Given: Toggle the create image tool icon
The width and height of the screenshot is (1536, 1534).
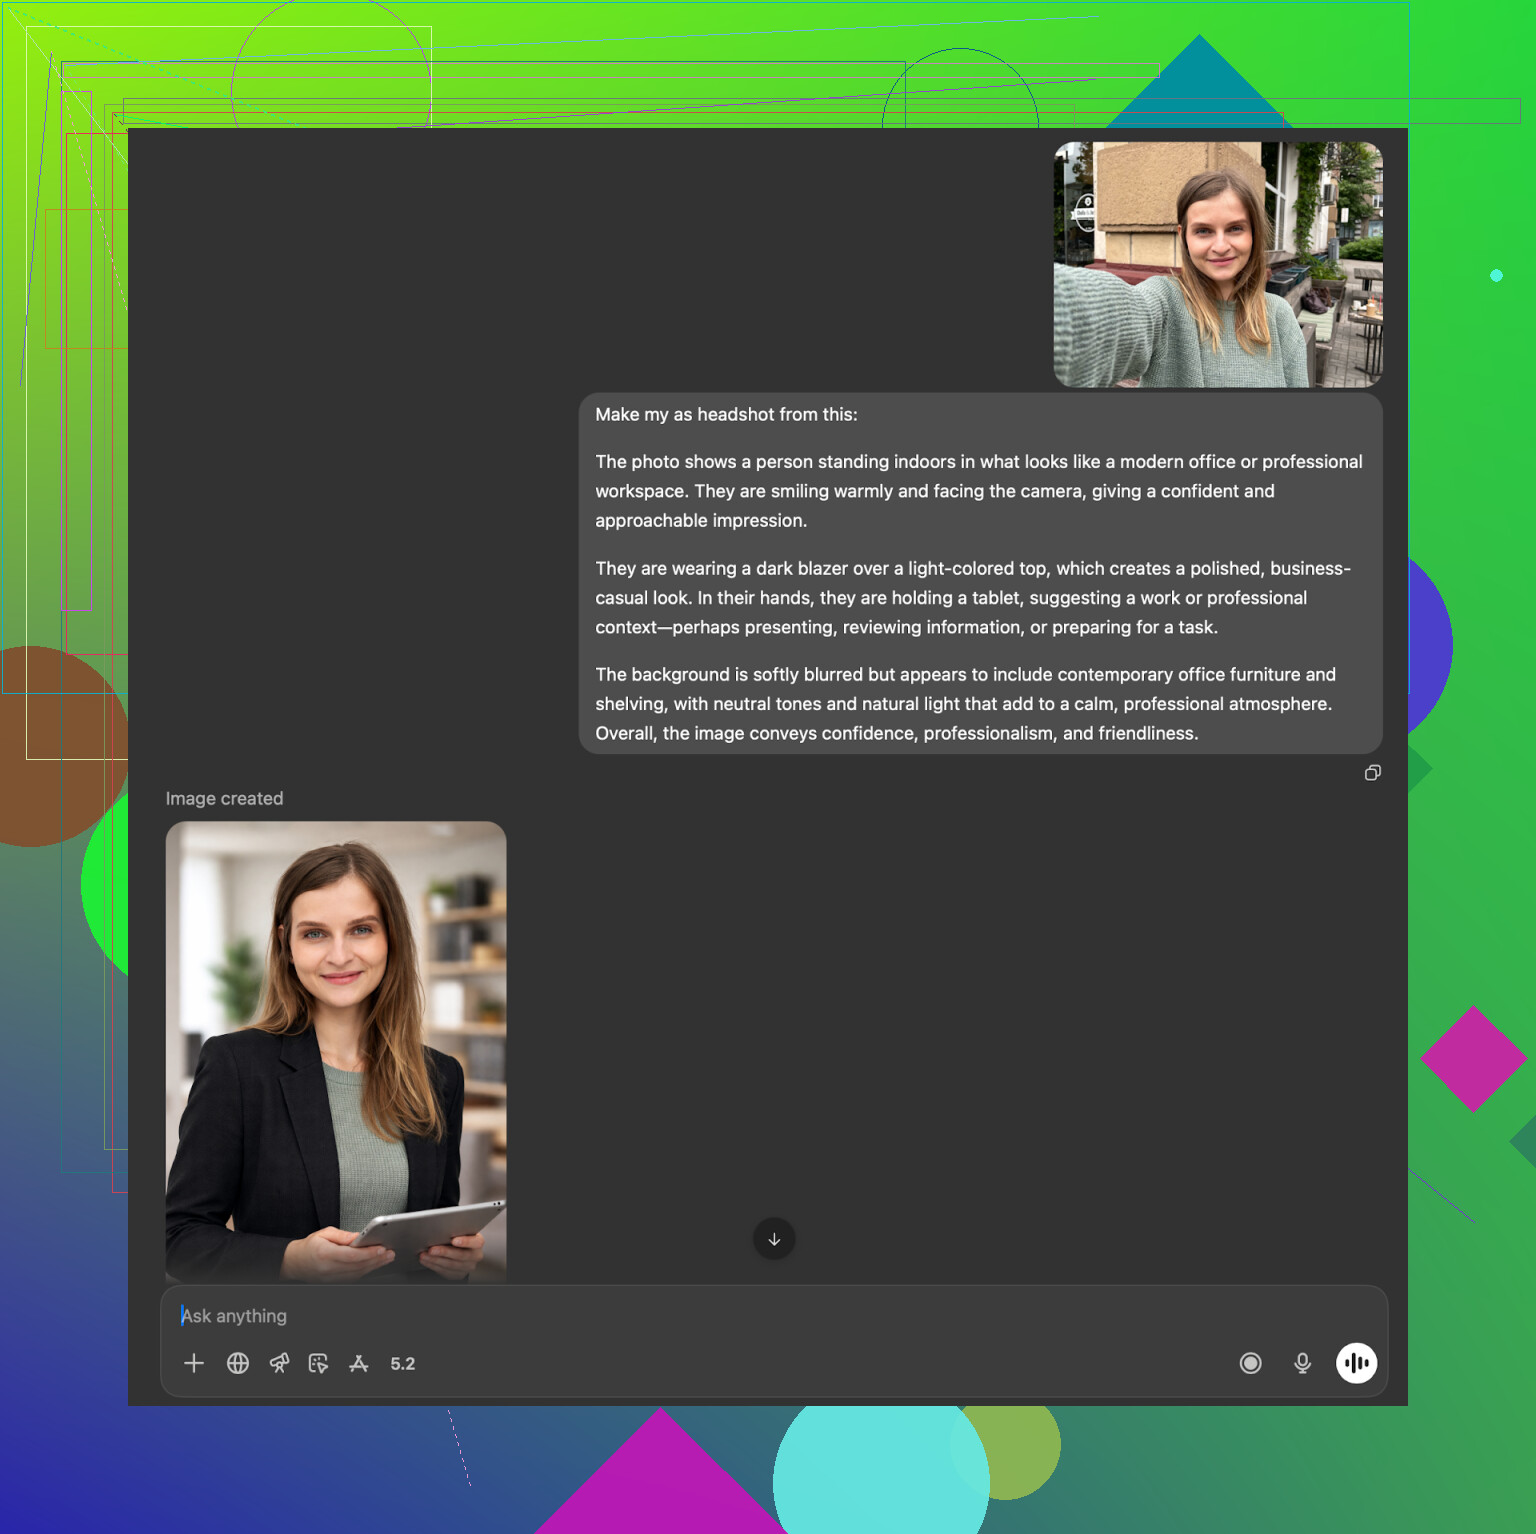Looking at the screenshot, I should [x=318, y=1363].
